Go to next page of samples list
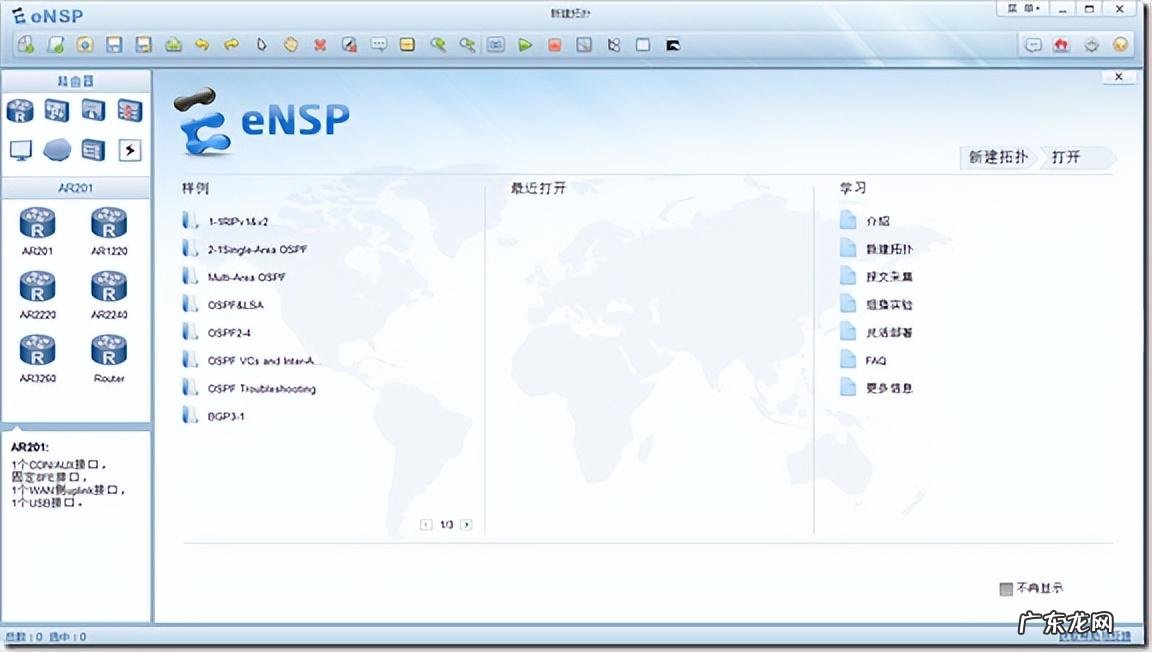 click(466, 524)
